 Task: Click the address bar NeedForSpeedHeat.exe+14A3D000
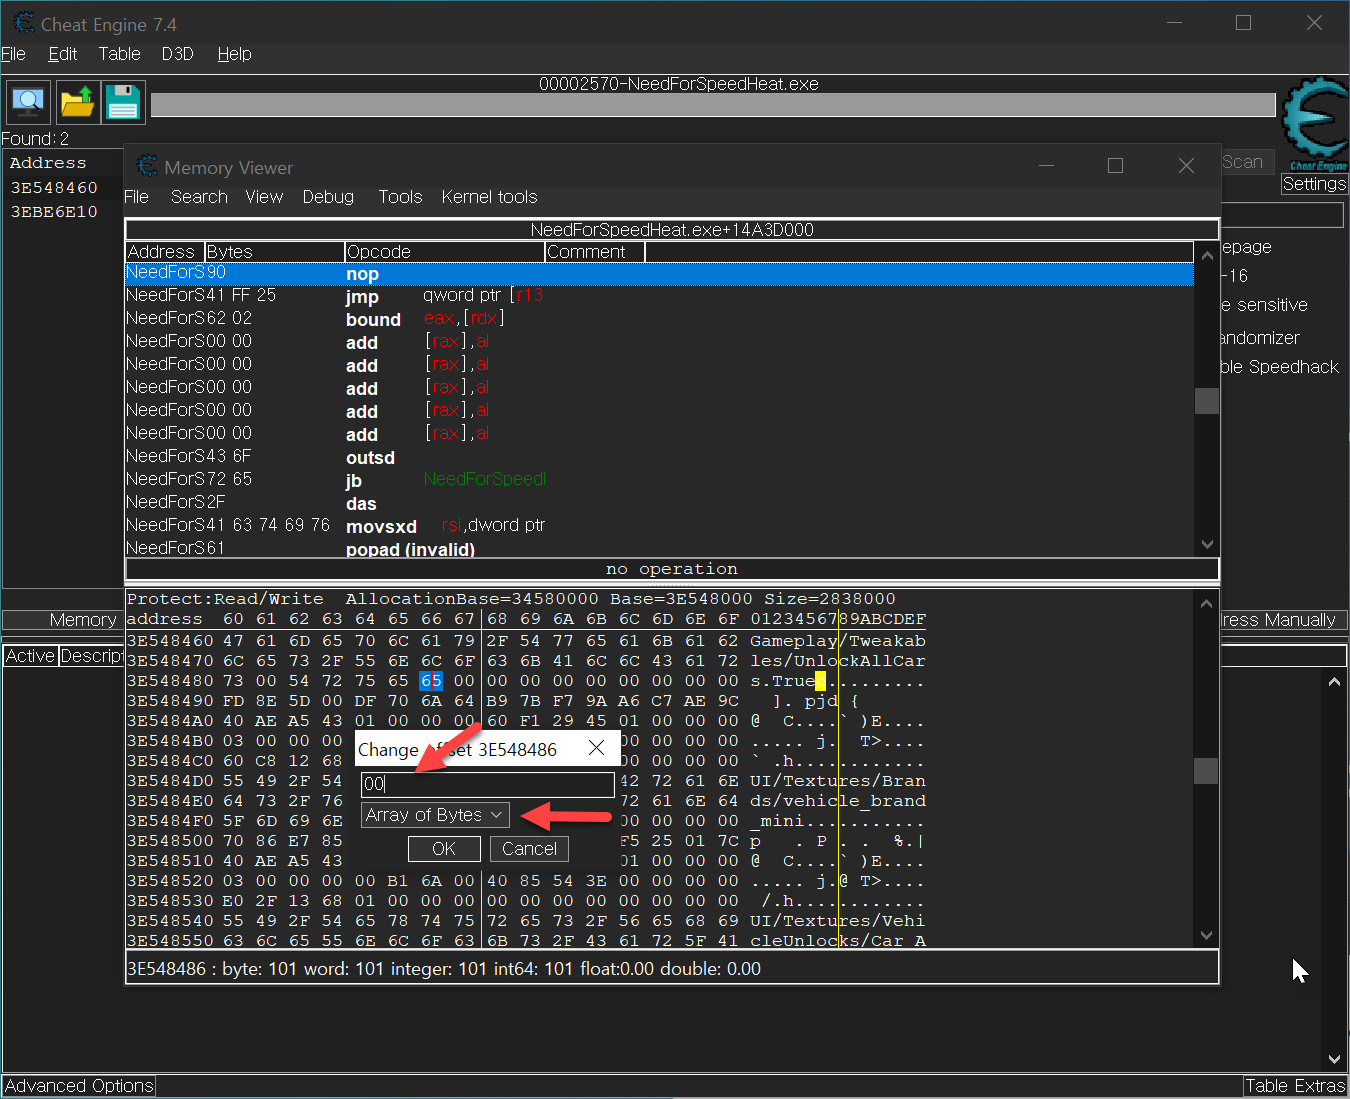(x=672, y=230)
